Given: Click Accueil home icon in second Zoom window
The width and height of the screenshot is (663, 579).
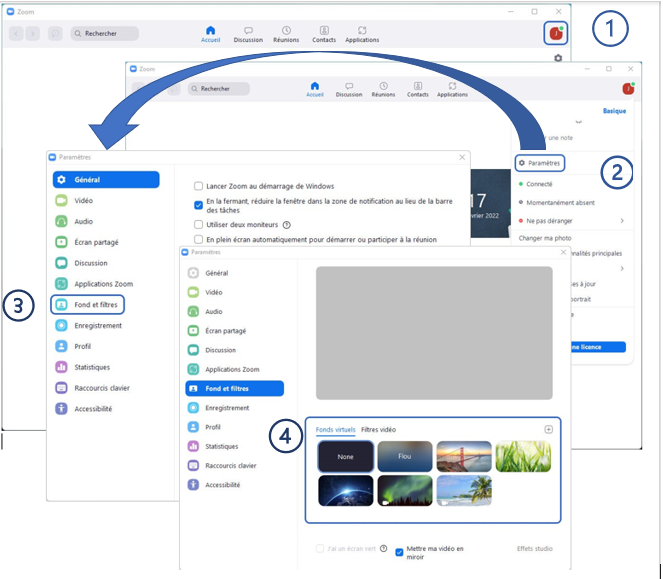Looking at the screenshot, I should pyautogui.click(x=315, y=86).
